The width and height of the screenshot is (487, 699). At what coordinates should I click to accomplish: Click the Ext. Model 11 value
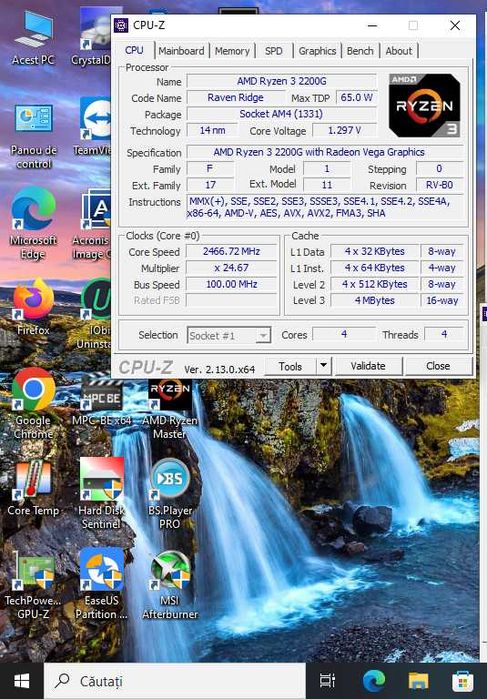pyautogui.click(x=327, y=185)
